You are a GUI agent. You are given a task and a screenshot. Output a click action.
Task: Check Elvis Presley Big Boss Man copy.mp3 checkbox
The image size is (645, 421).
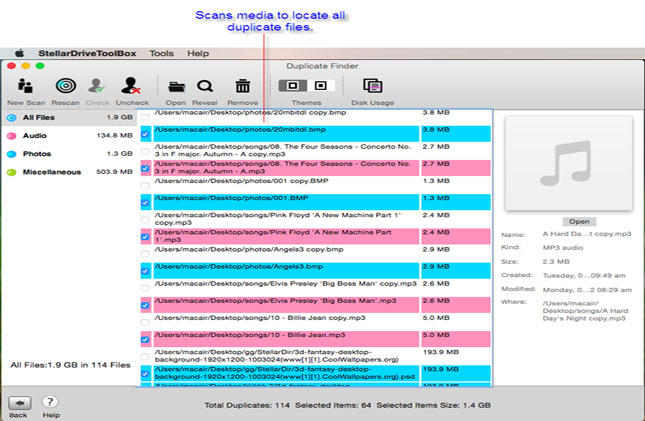[145, 288]
